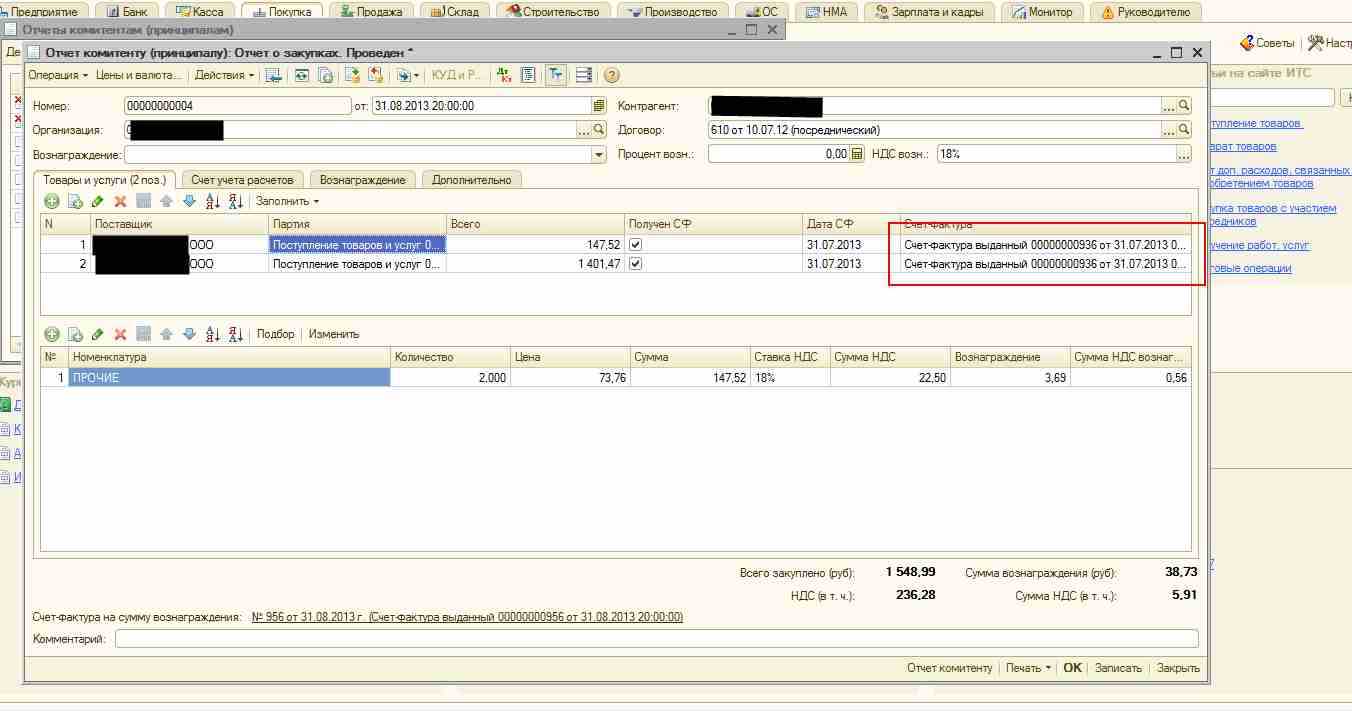
Task: Select the Партия cell in row 1
Action: tap(357, 245)
